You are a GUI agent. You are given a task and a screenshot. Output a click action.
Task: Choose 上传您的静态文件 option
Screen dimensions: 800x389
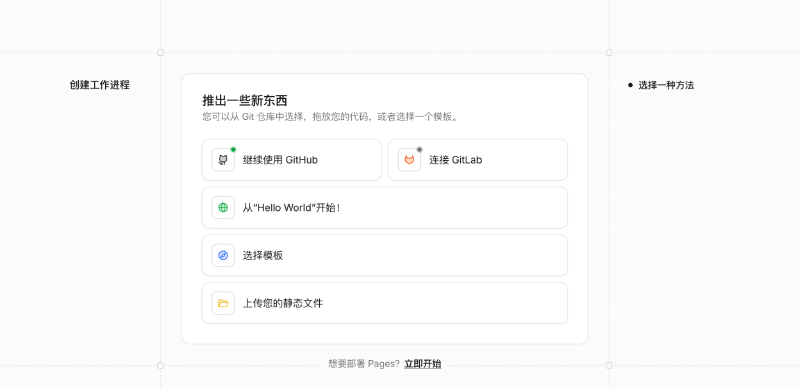click(385, 303)
